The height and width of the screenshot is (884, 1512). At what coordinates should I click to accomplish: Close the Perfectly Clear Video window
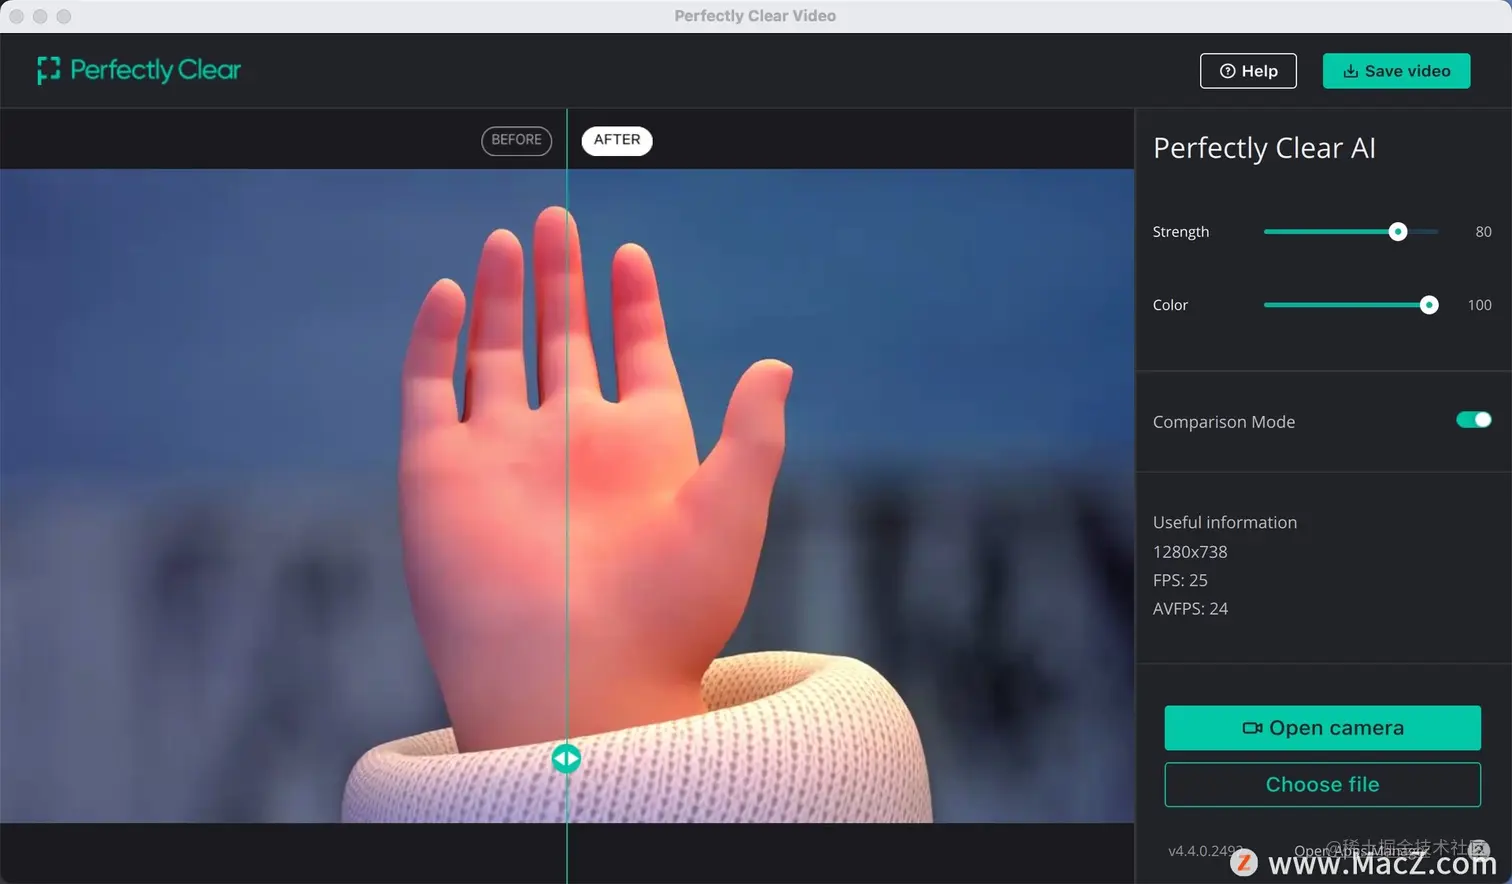click(16, 16)
